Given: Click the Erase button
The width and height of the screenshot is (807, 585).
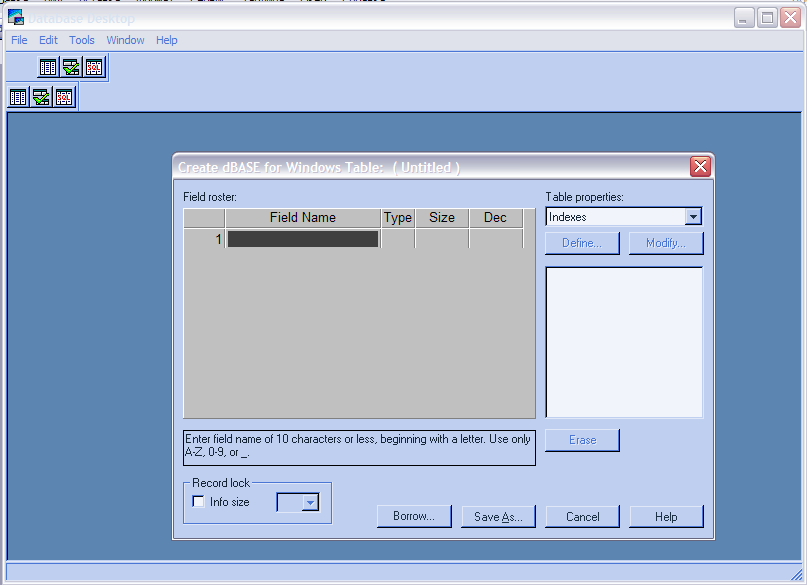Looking at the screenshot, I should point(582,440).
